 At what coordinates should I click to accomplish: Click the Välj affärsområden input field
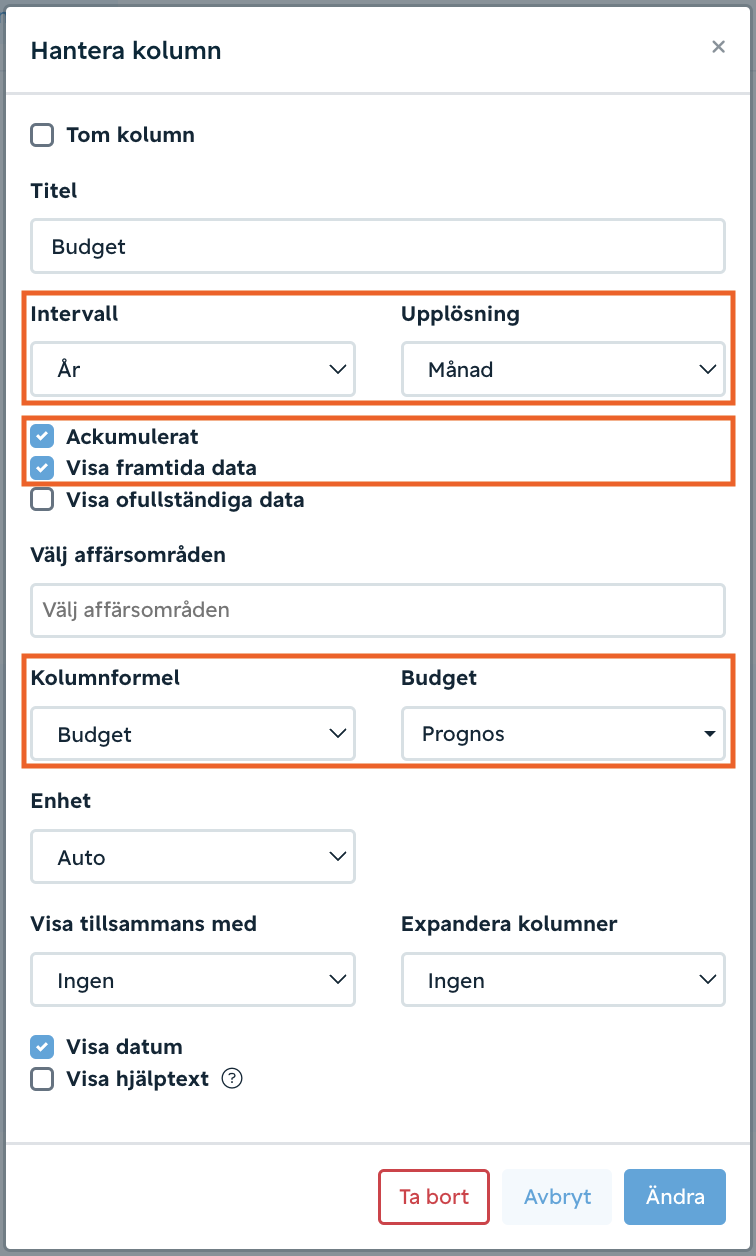(x=378, y=610)
